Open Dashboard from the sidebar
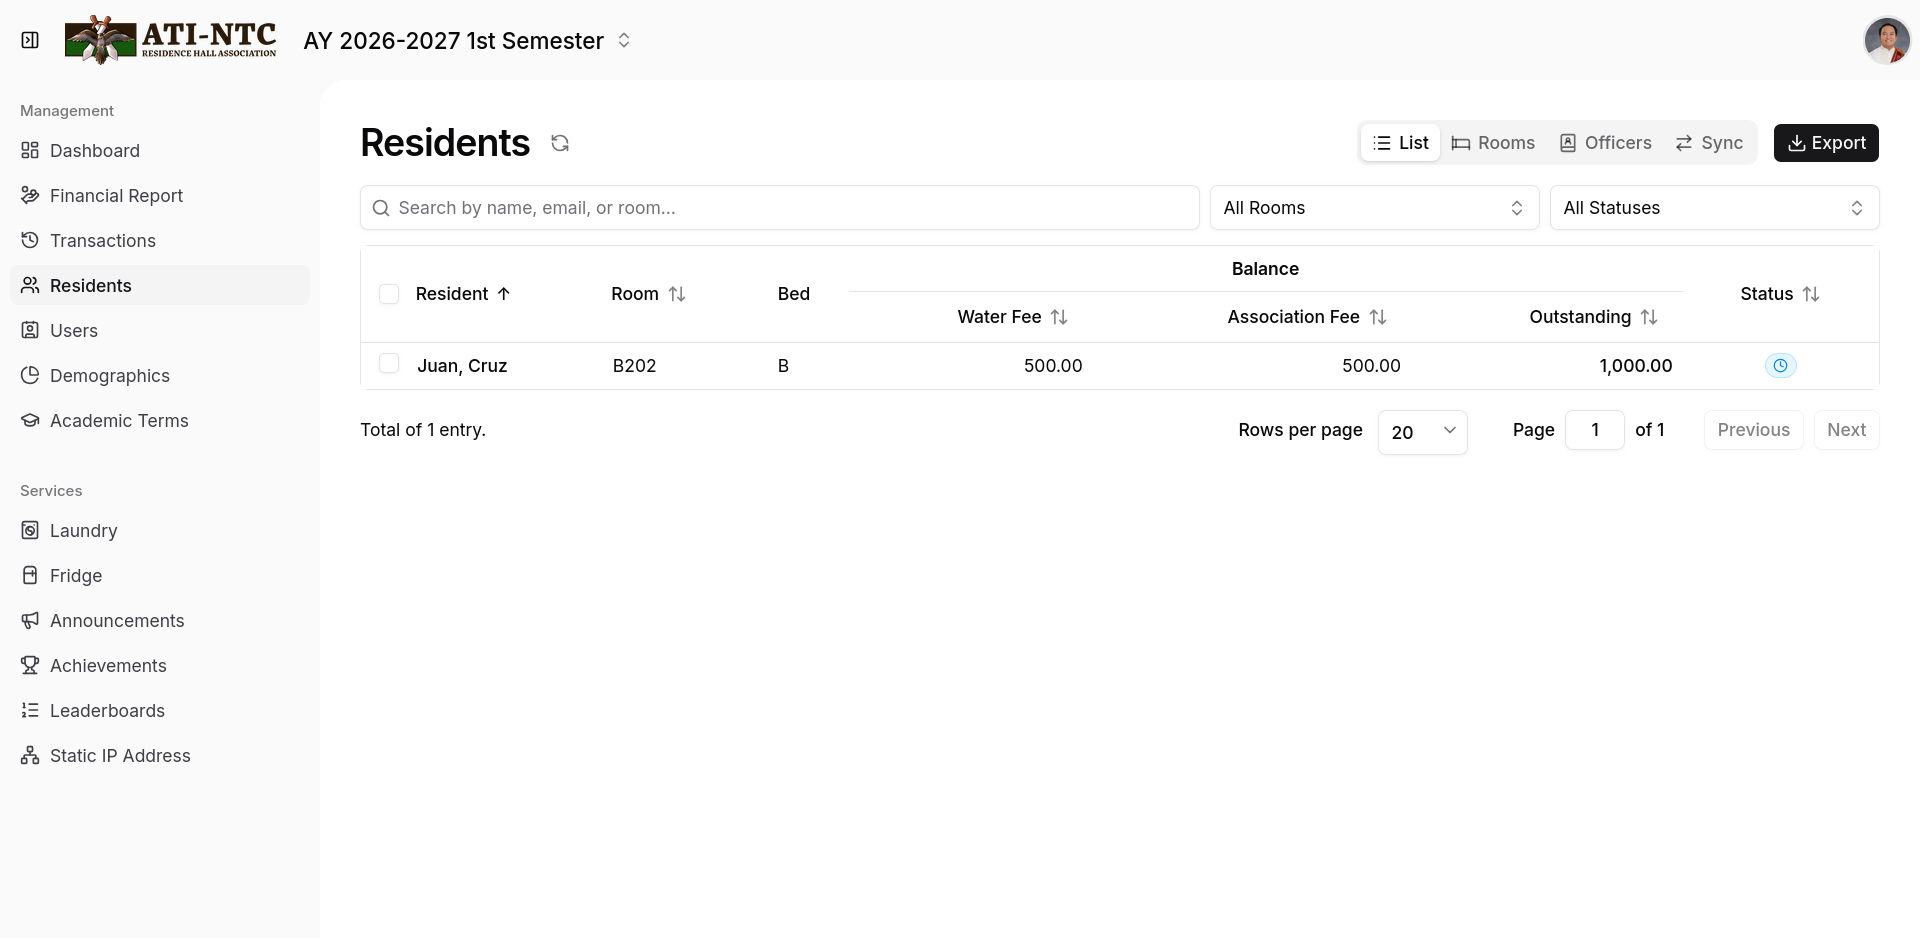1920x938 pixels. 160,150
